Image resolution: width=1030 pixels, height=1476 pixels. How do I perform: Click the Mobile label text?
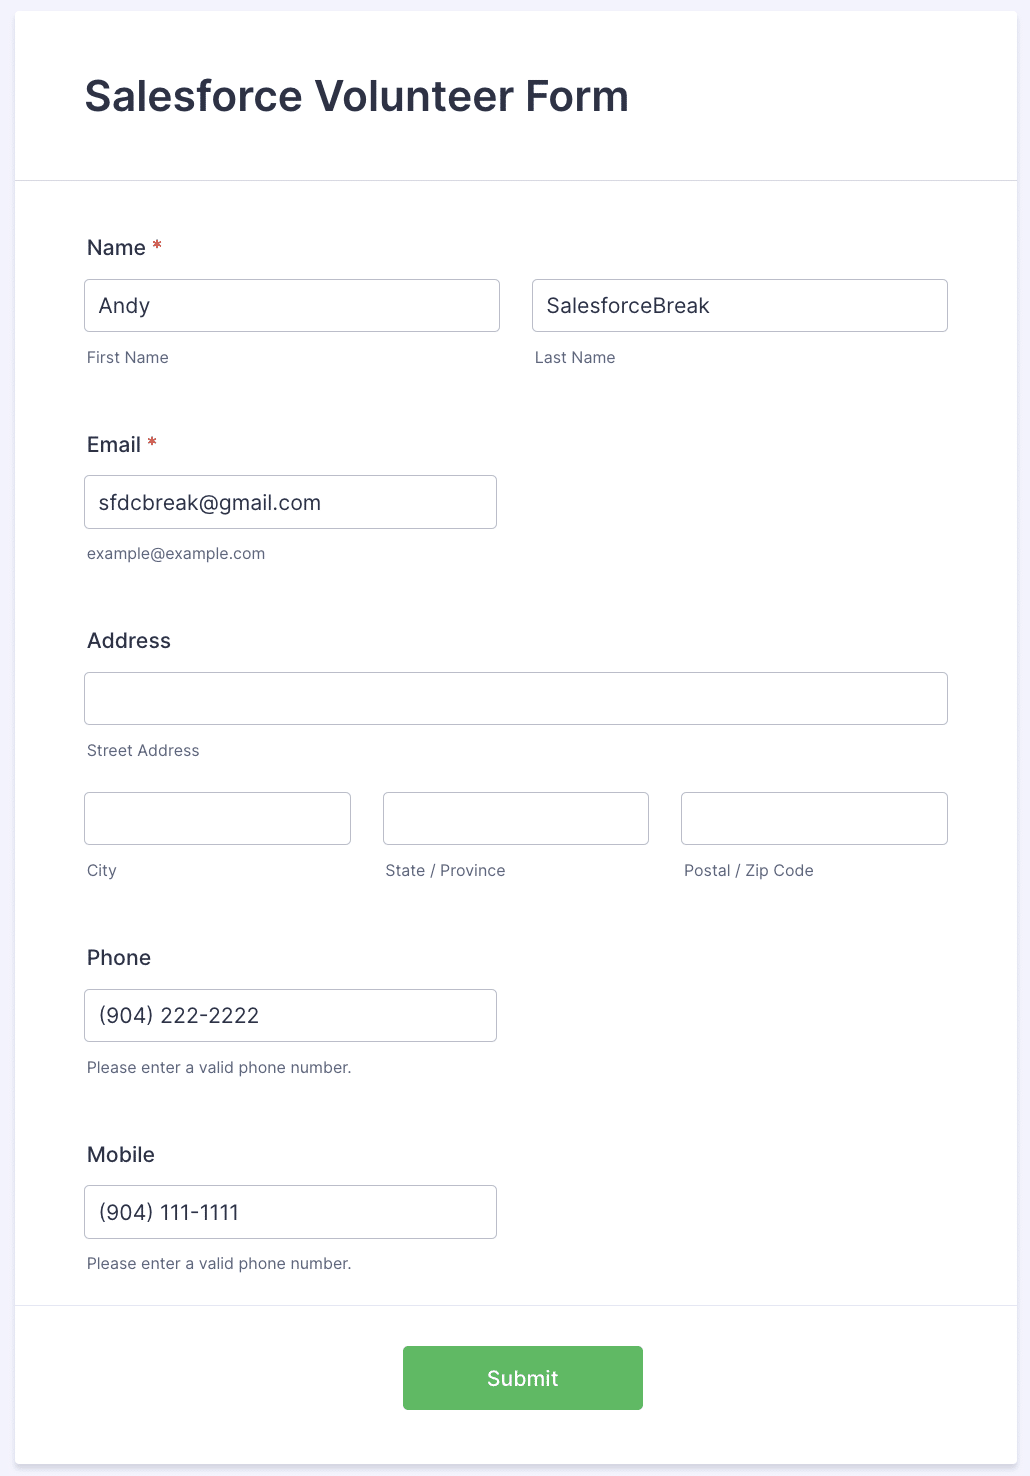pyautogui.click(x=121, y=1155)
